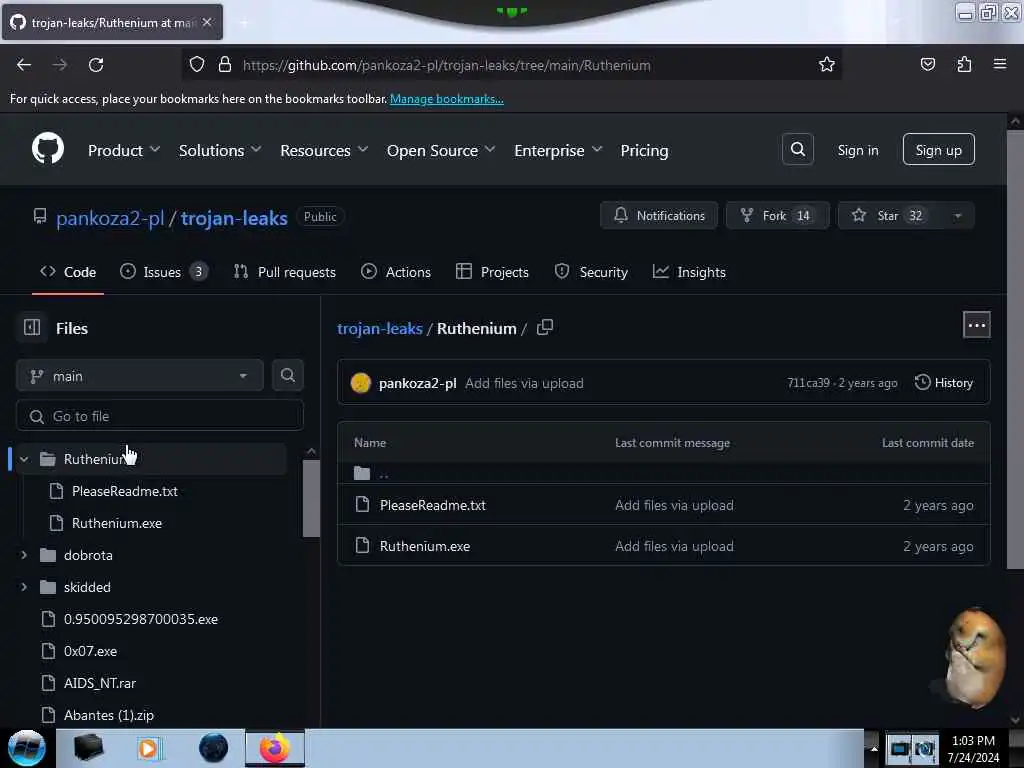
Task: Open the Projects tab
Action: [x=492, y=272]
